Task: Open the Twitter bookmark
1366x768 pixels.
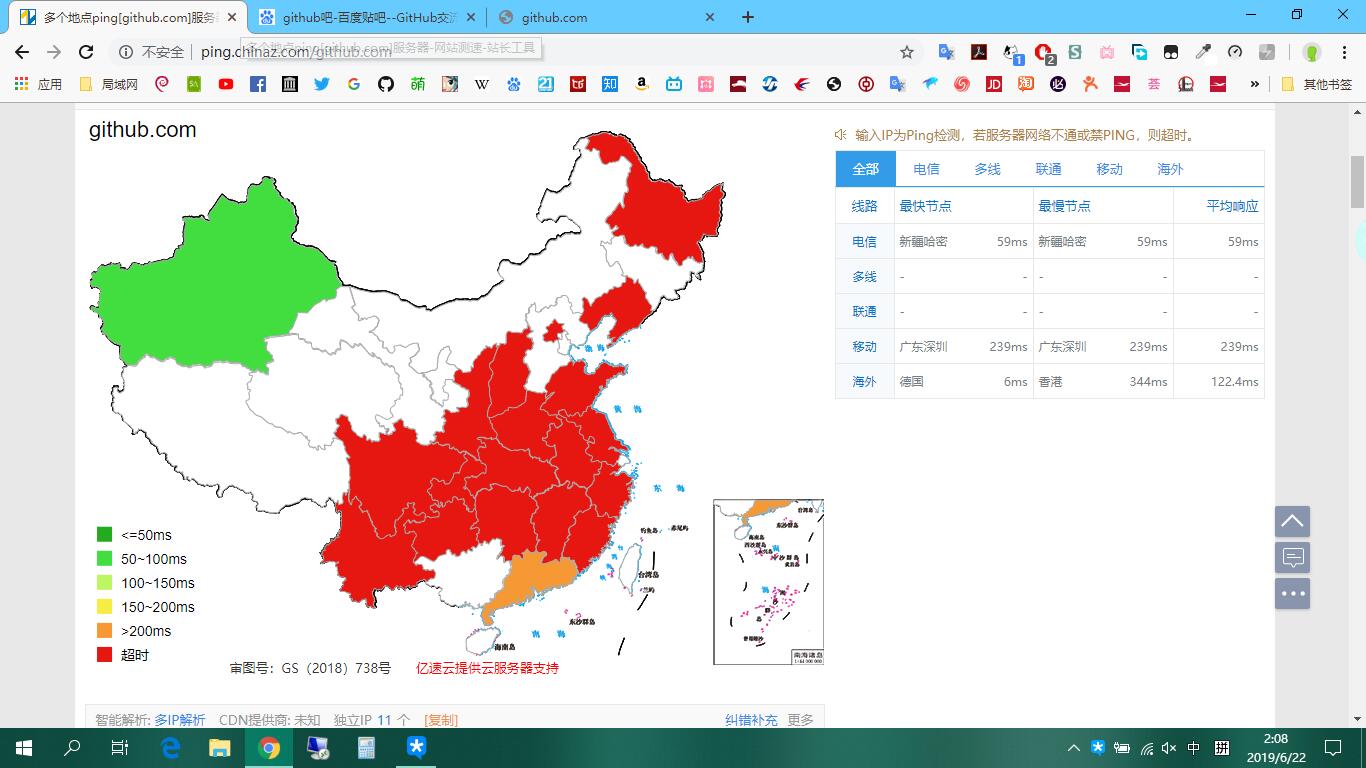Action: (x=322, y=85)
